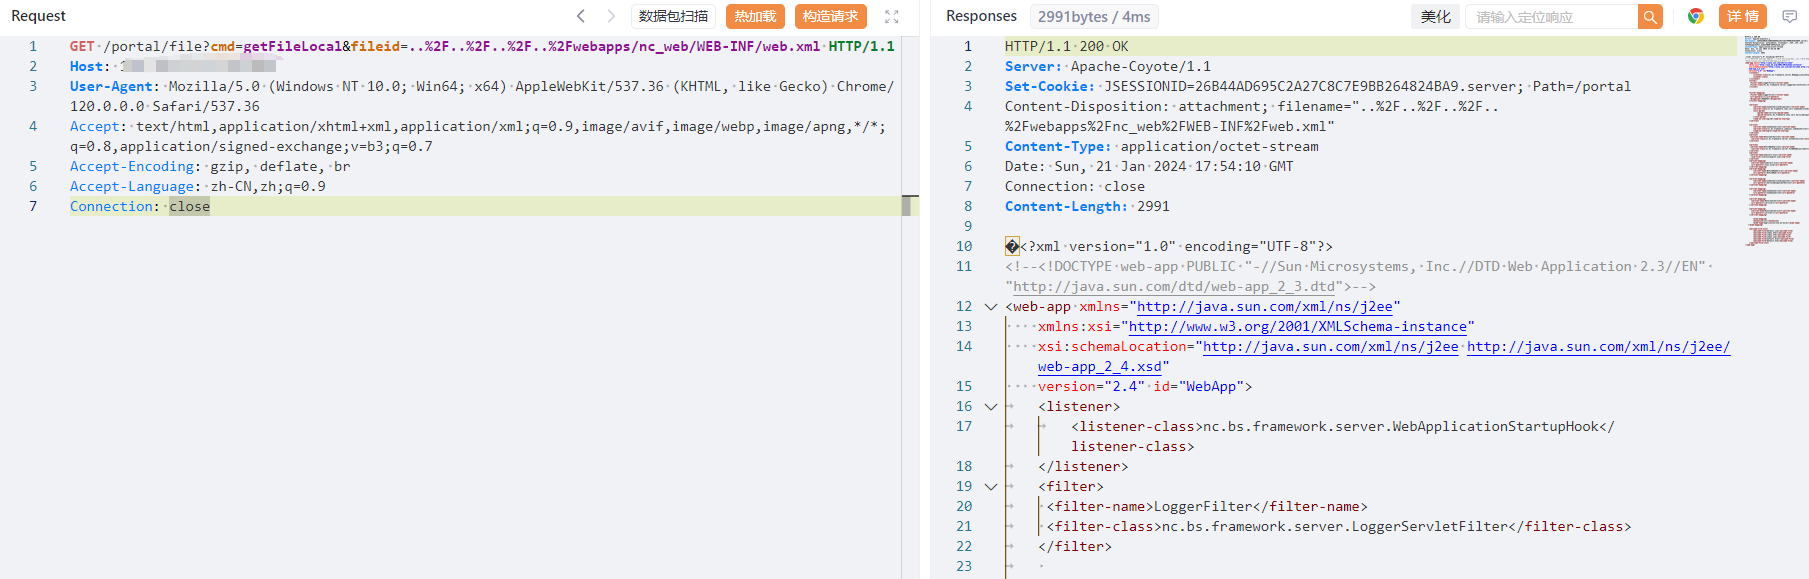Viewport: 1809px width, 579px height.
Task: Go to the next request with the right chevron
Action: pos(611,16)
